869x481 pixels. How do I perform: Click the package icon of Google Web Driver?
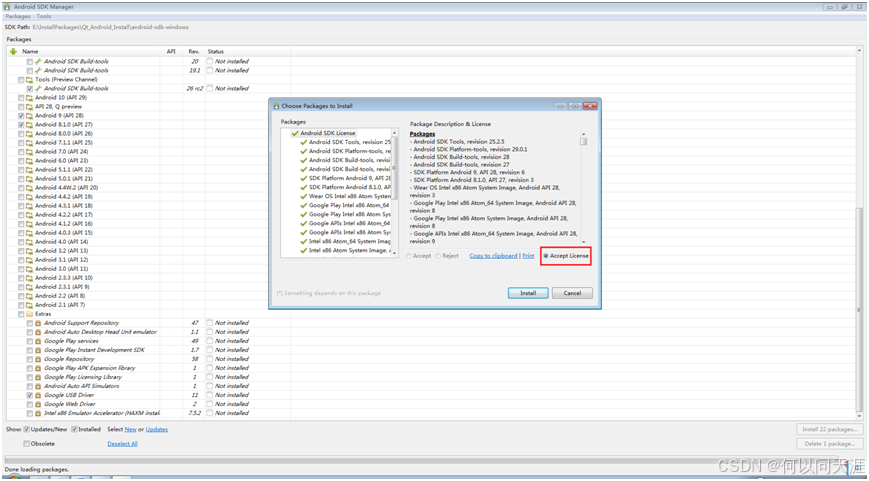tap(38, 404)
